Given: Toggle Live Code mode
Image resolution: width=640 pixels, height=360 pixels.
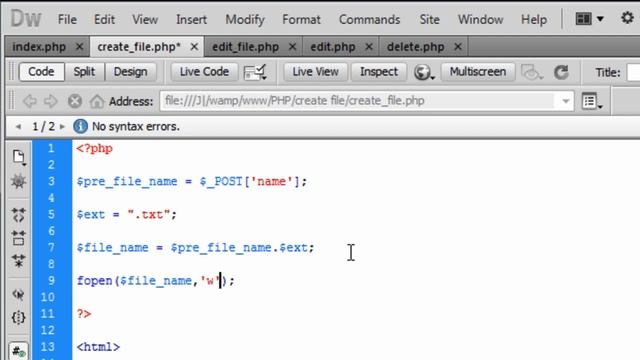Looking at the screenshot, I should pos(204,72).
